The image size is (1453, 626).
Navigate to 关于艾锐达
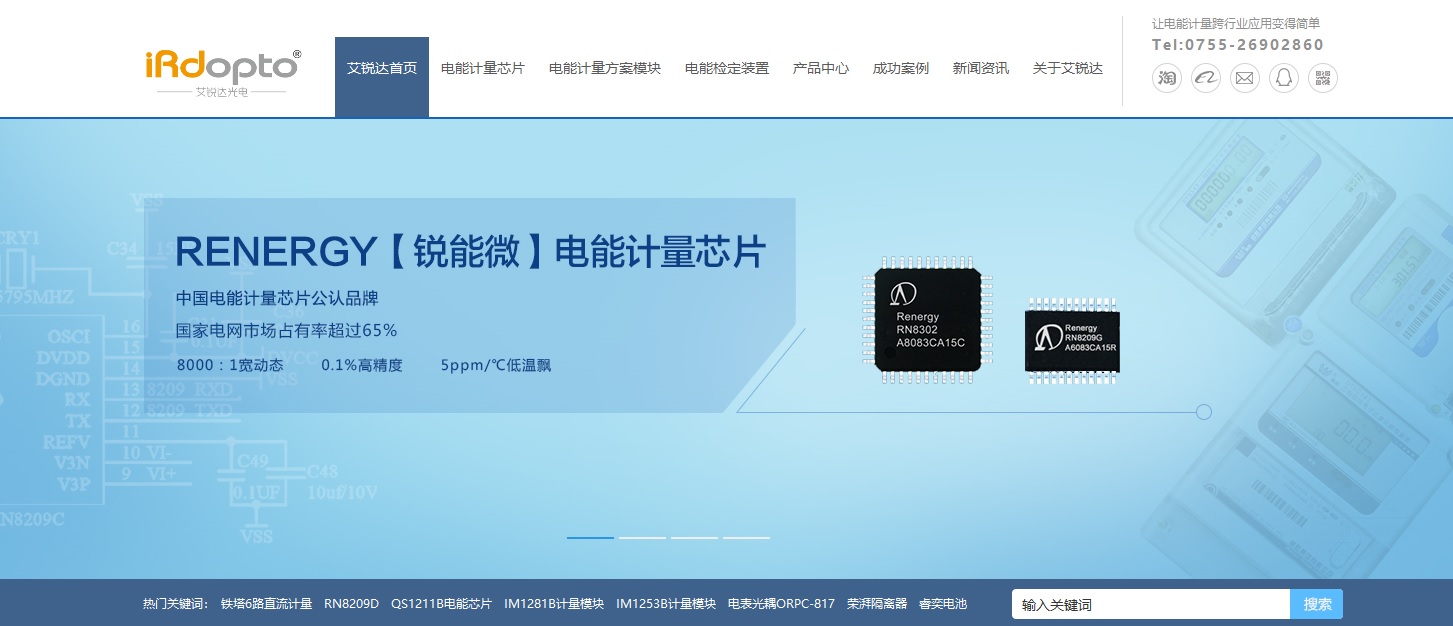(1068, 69)
